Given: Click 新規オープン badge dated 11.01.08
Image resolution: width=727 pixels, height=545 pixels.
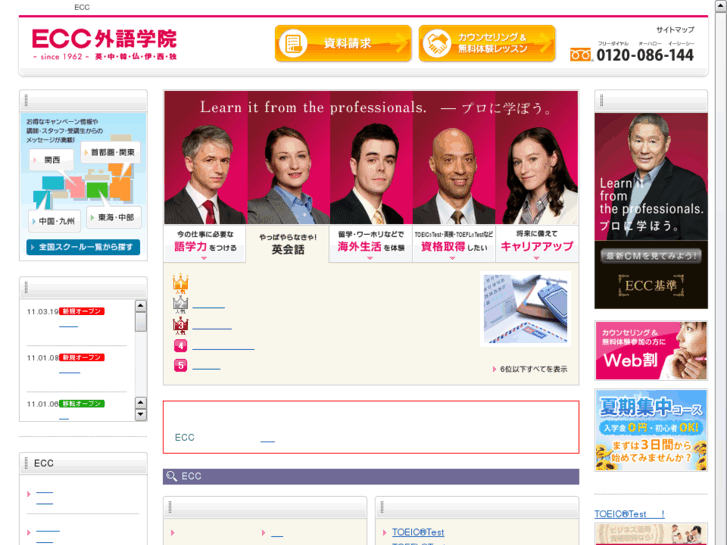Looking at the screenshot, I should [x=82, y=358].
